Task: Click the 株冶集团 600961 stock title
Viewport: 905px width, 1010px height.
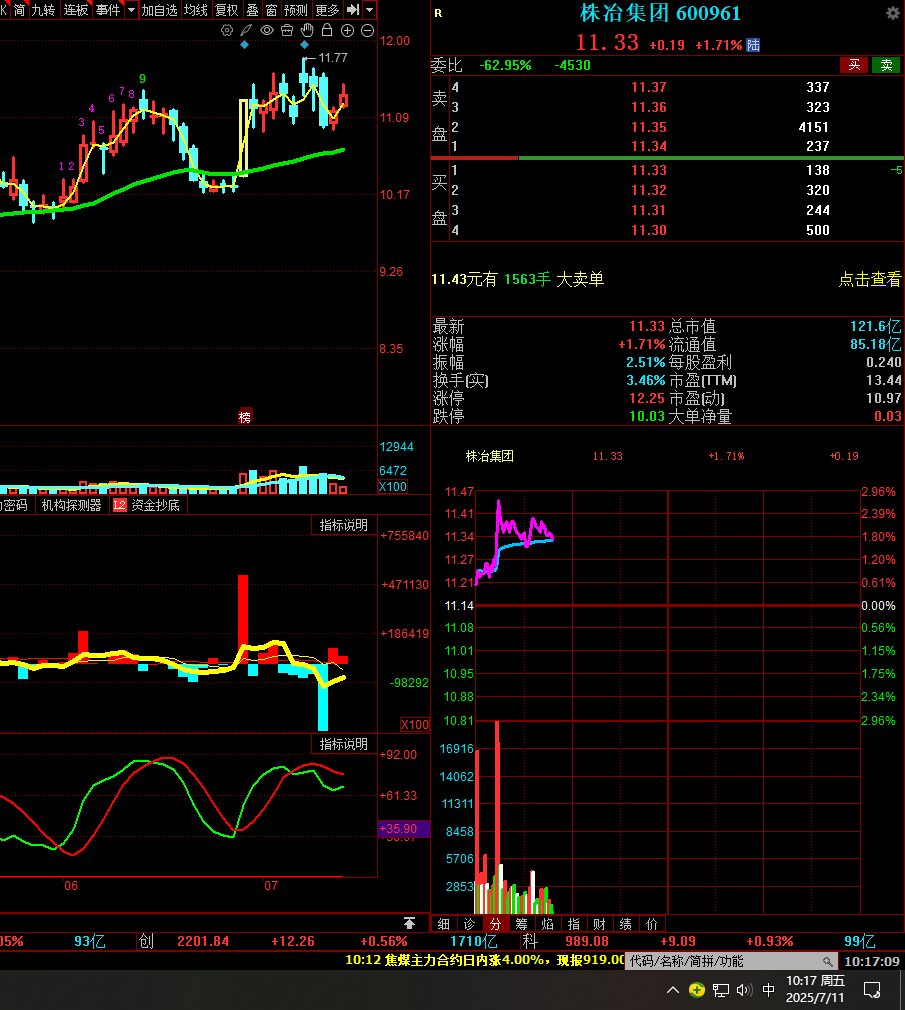Action: pyautogui.click(x=660, y=13)
